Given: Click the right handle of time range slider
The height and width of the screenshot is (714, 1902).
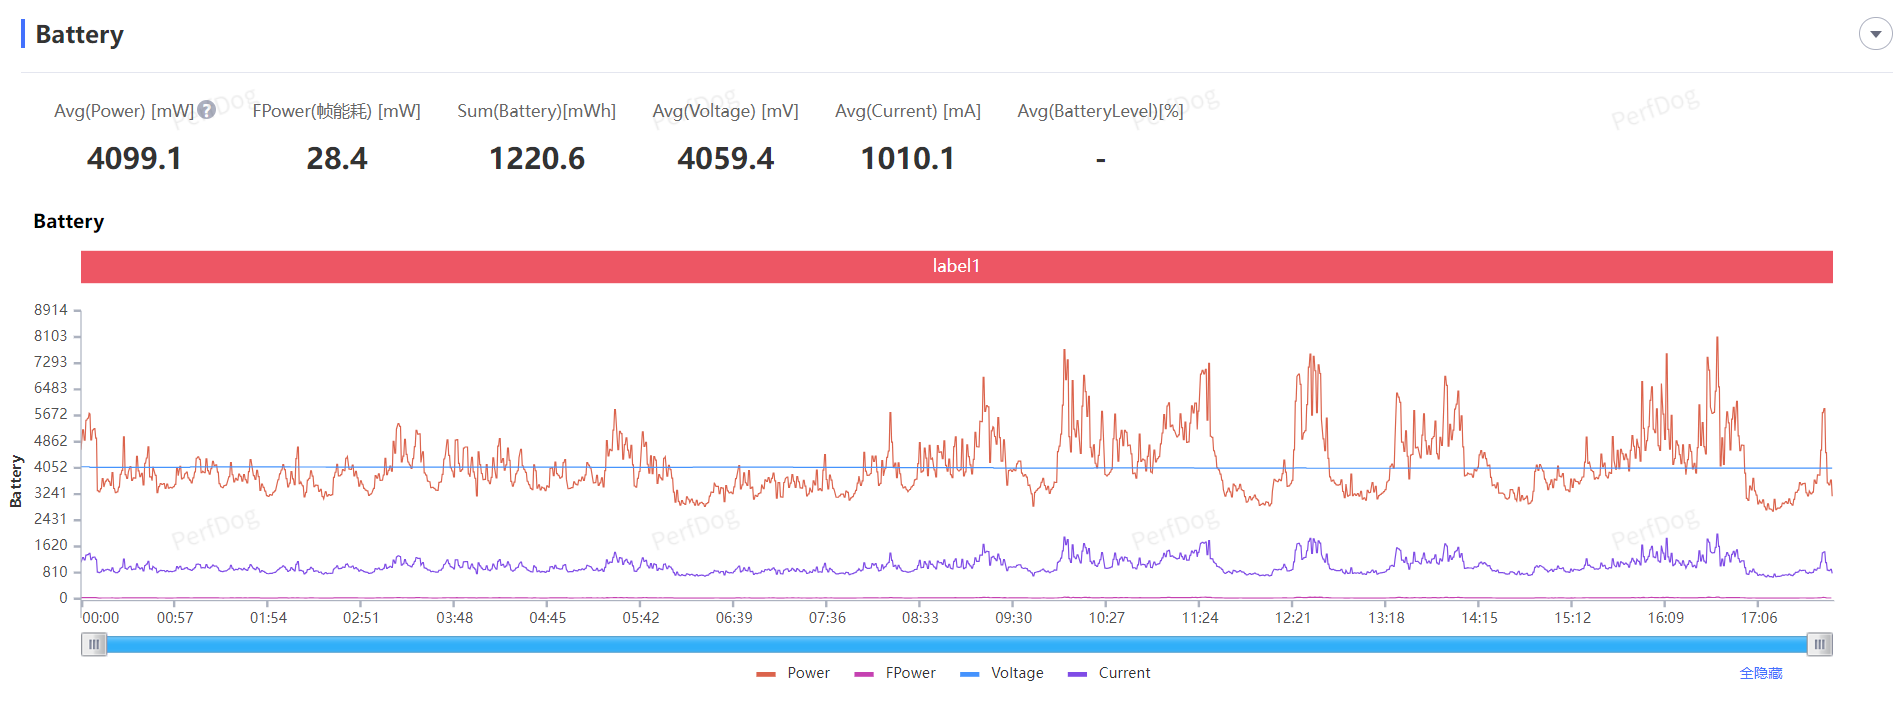Looking at the screenshot, I should [x=1819, y=645].
